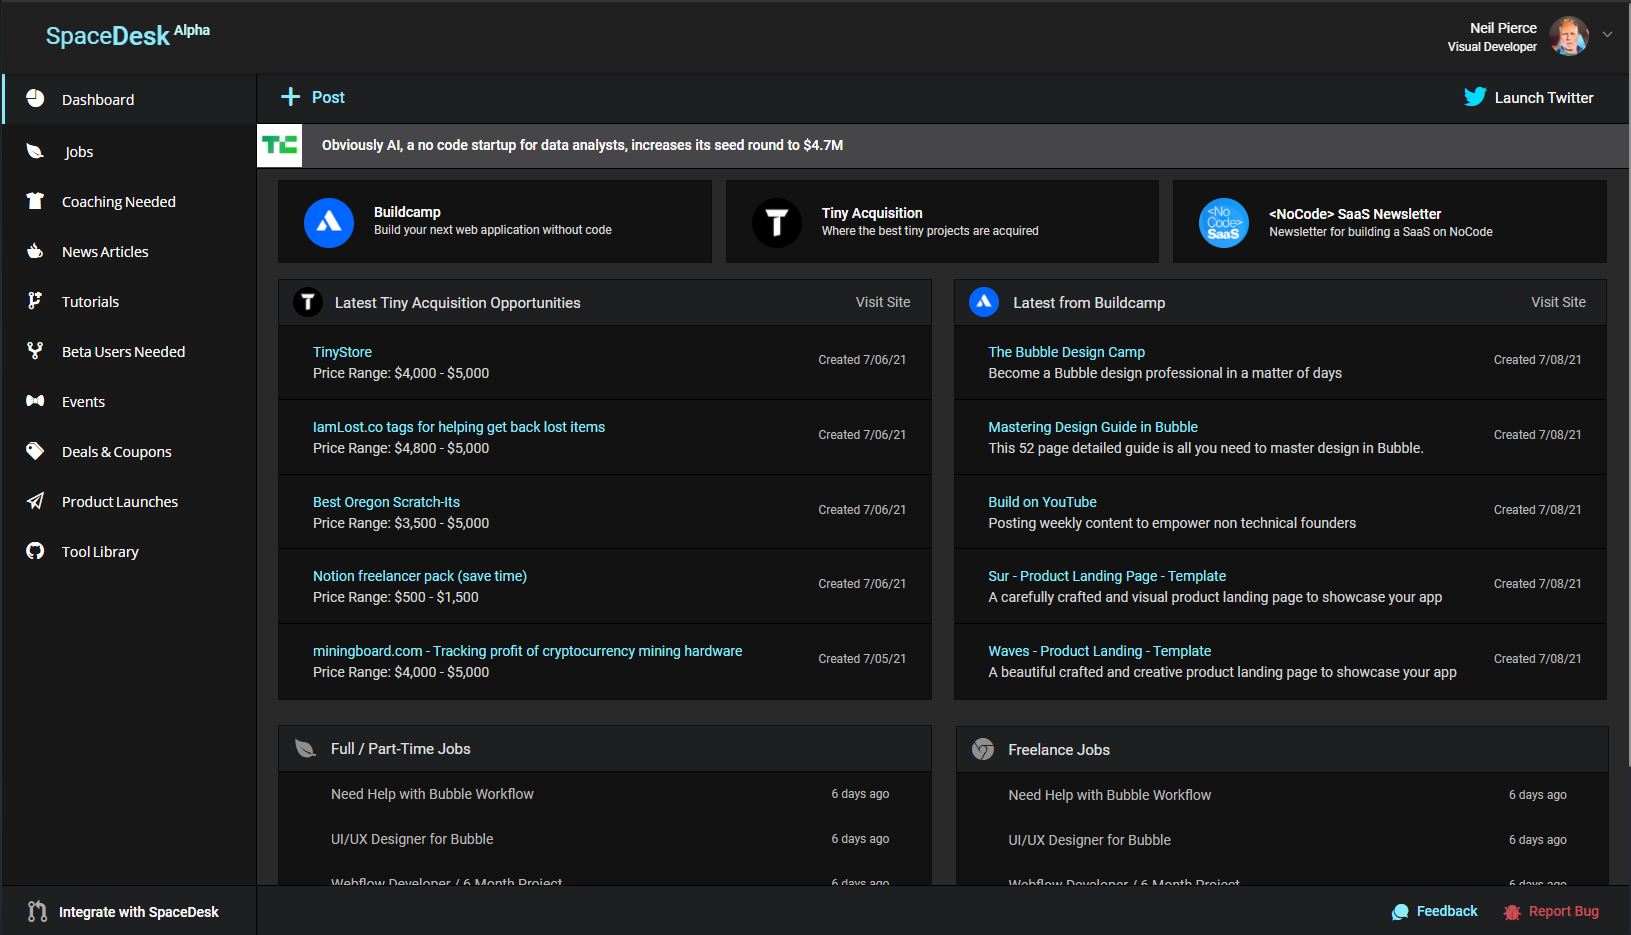Click the Tiny Acquisition T logo on card
The width and height of the screenshot is (1631, 935).
tap(777, 222)
